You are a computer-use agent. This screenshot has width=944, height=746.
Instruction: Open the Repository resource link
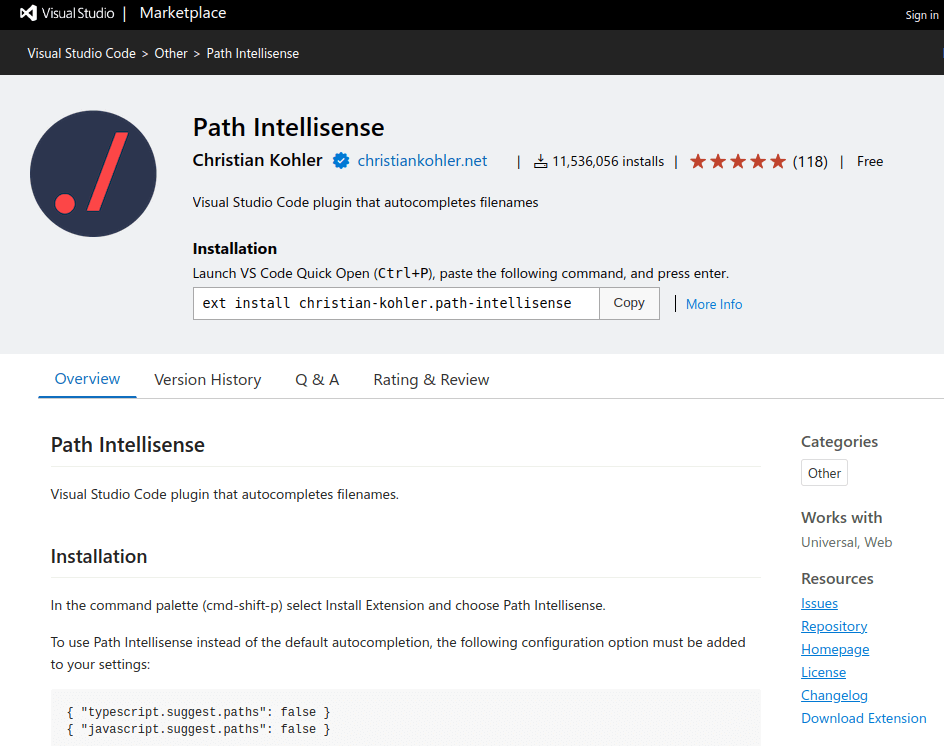pos(834,626)
